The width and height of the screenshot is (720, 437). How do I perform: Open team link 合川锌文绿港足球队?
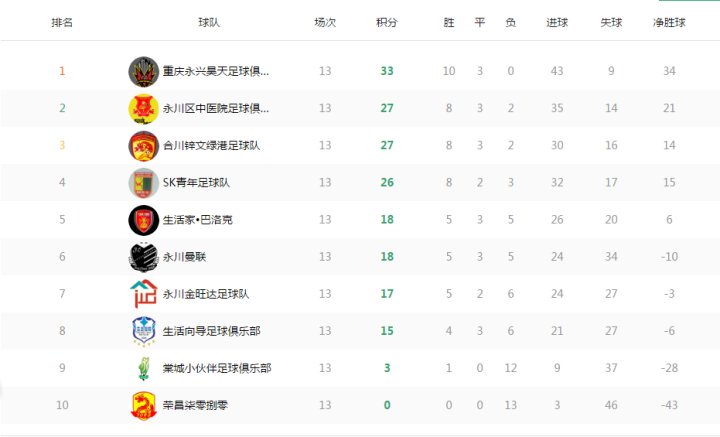(211, 146)
